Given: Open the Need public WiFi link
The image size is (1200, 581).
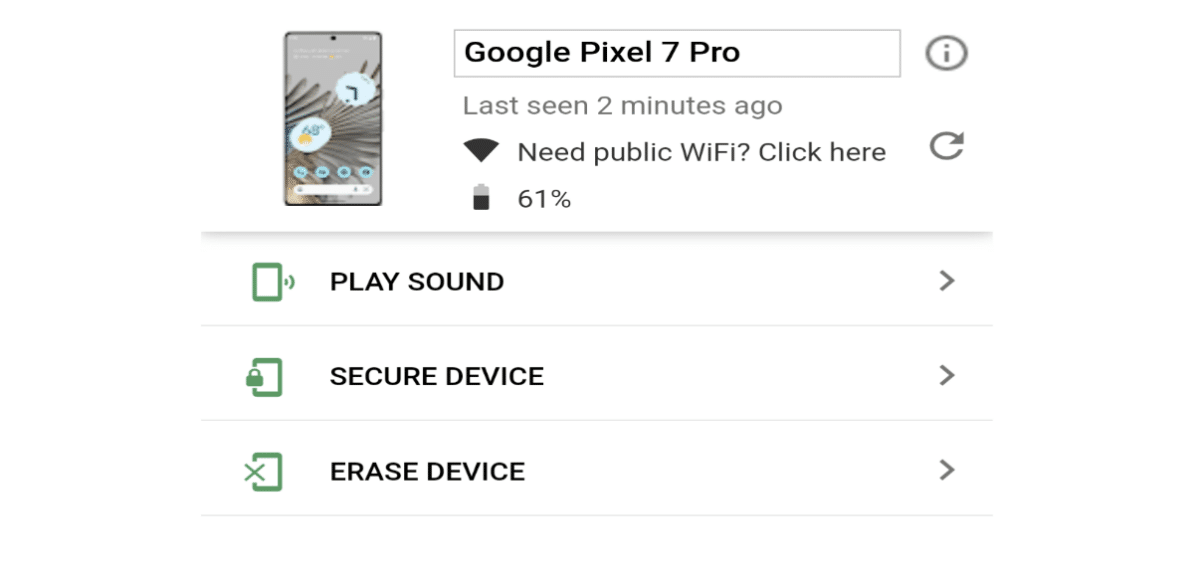Looking at the screenshot, I should 702,152.
